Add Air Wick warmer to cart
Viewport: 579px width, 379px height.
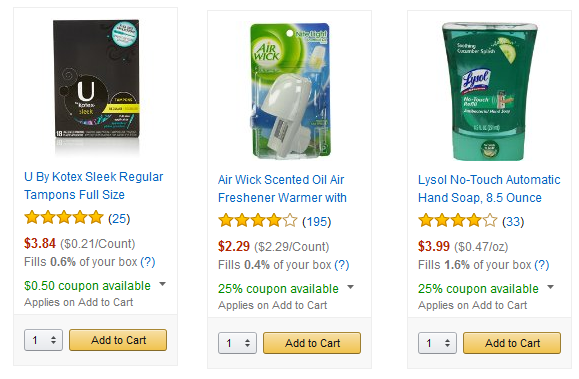point(312,343)
